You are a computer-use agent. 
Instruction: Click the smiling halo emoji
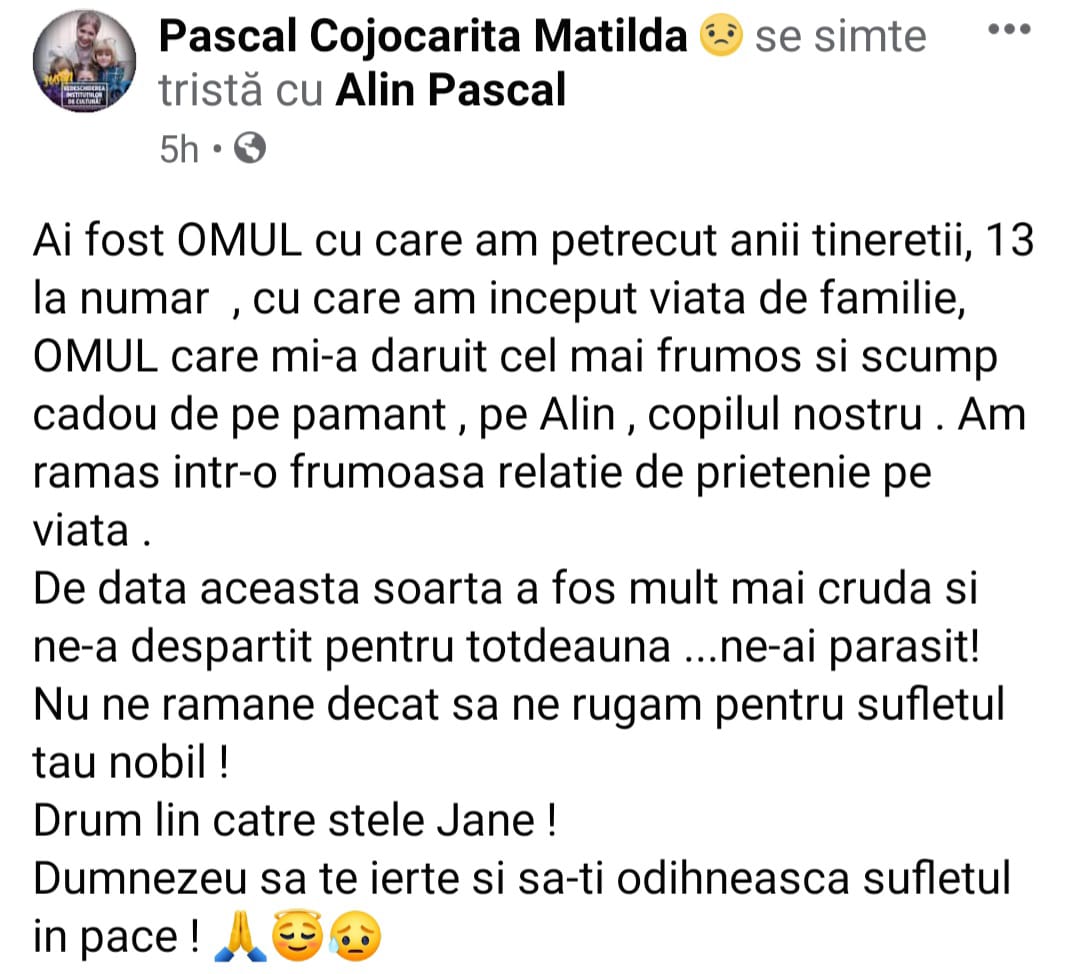pos(292,937)
